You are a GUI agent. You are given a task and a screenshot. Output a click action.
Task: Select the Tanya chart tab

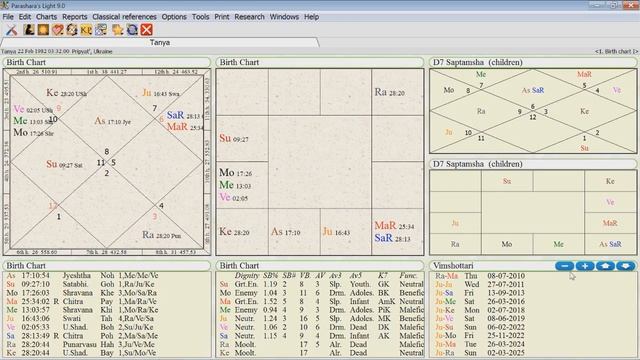[x=160, y=42]
